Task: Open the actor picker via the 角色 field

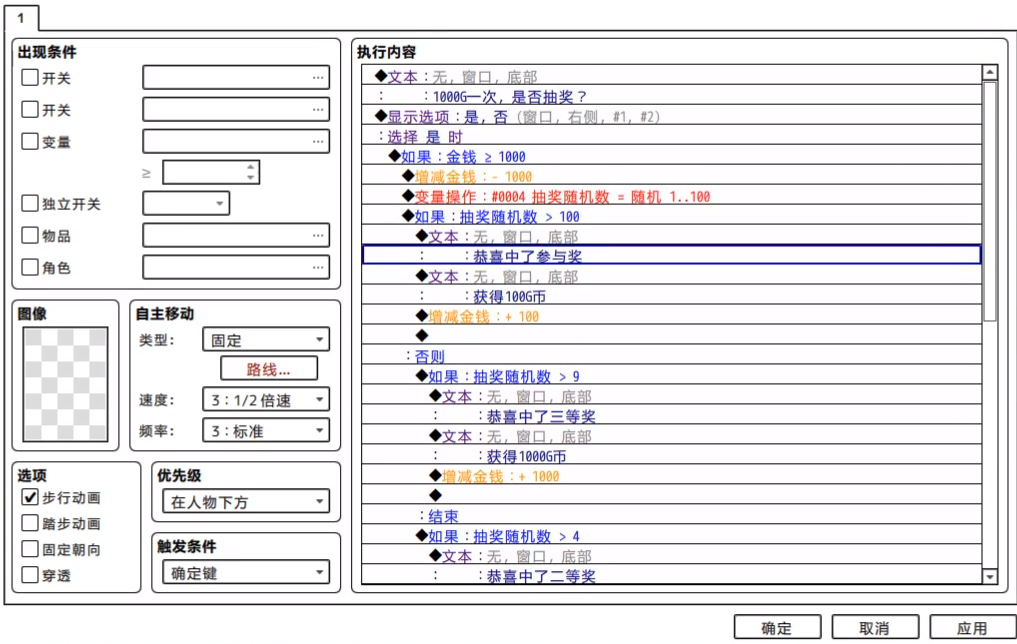Action: [236, 267]
